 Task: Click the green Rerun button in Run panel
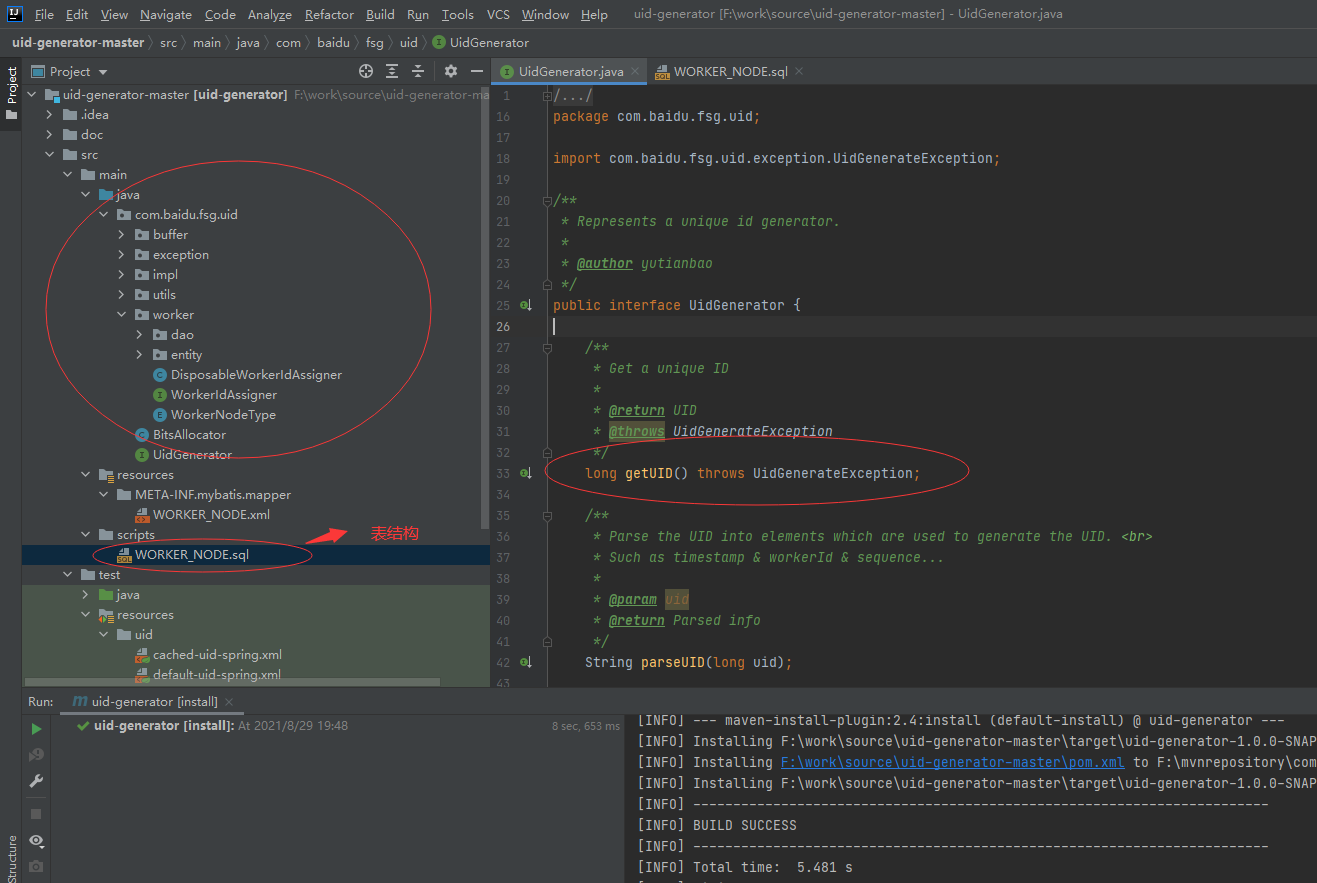point(36,729)
